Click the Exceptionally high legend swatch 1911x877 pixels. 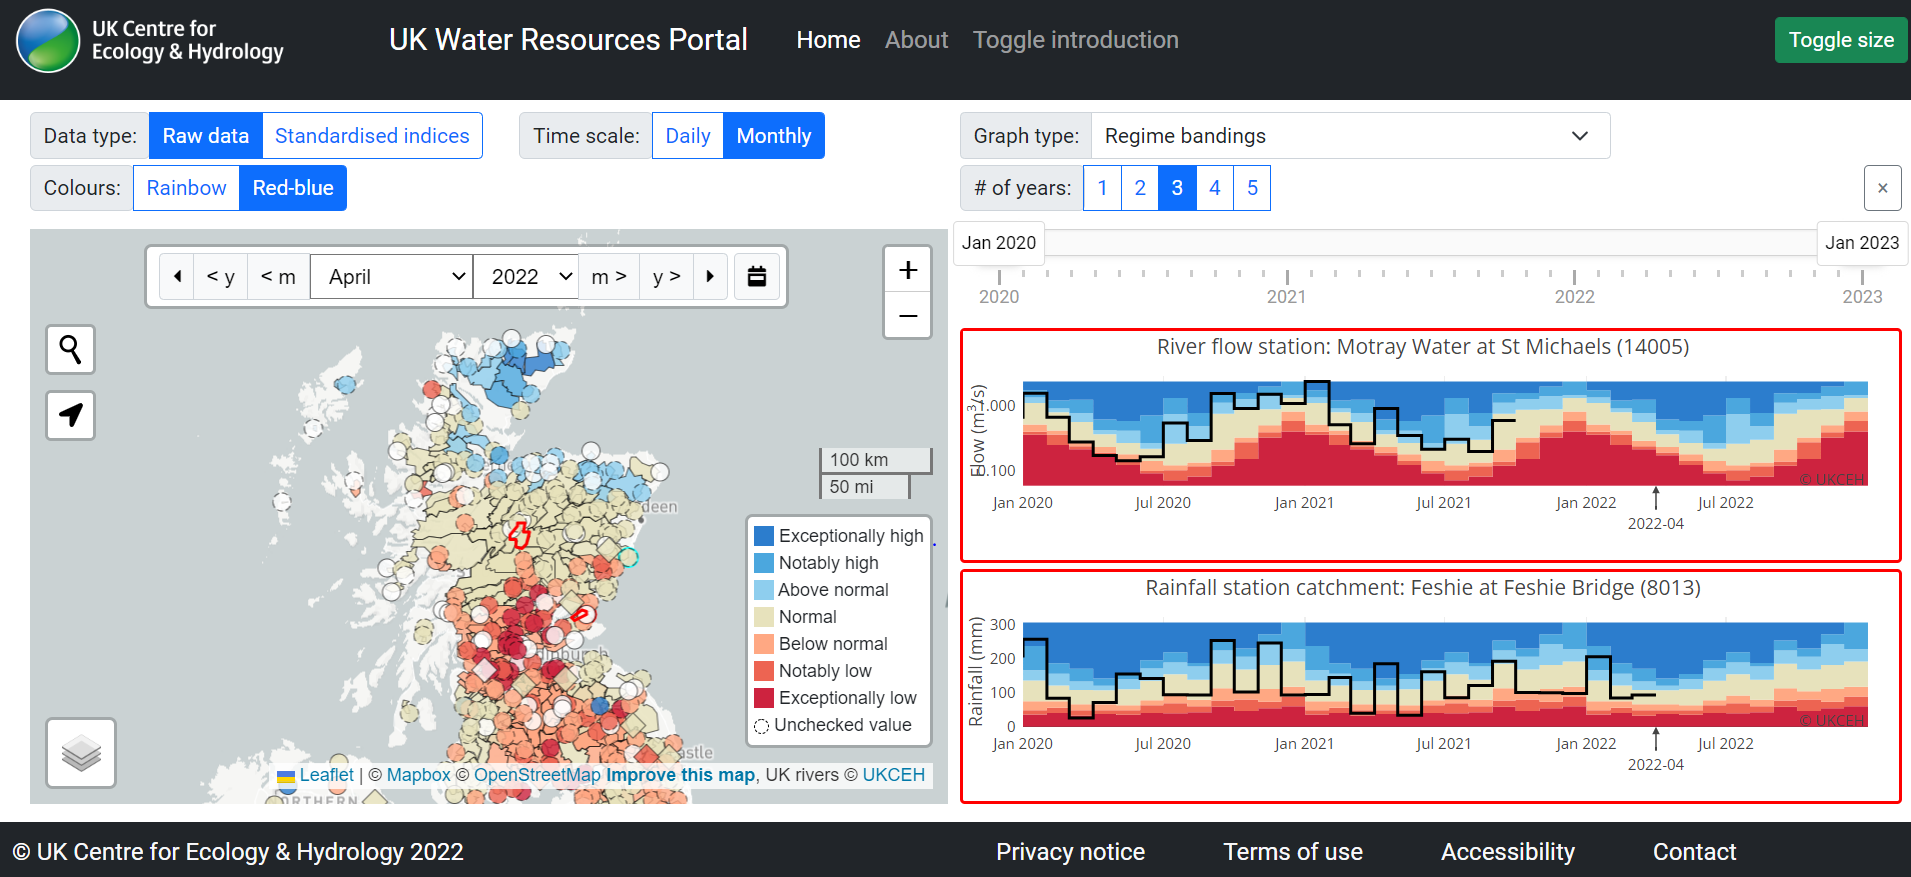(764, 536)
